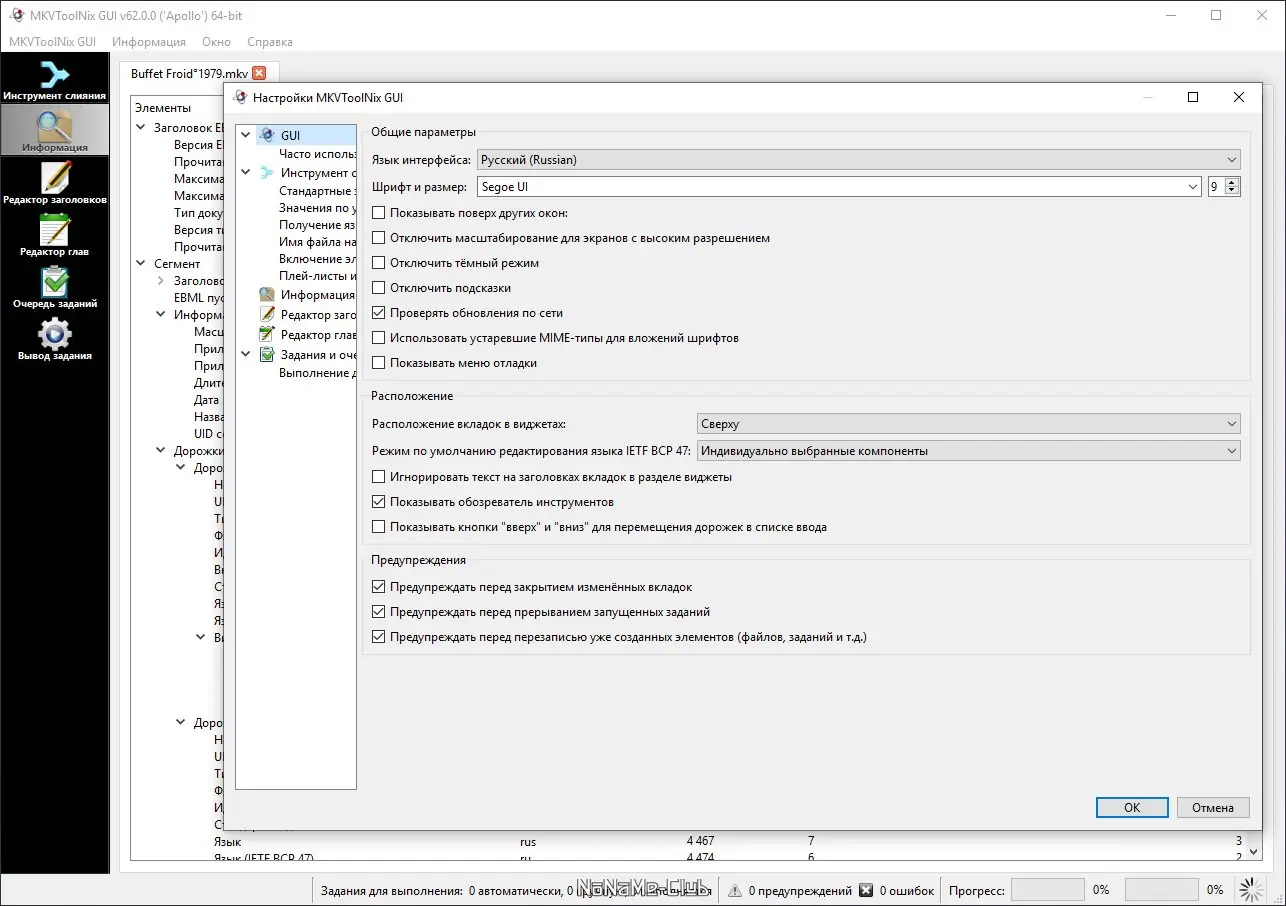Image resolution: width=1286 pixels, height=906 pixels.
Task: Collapse the 'Инструмент' node in settings tree
Action: [246, 173]
